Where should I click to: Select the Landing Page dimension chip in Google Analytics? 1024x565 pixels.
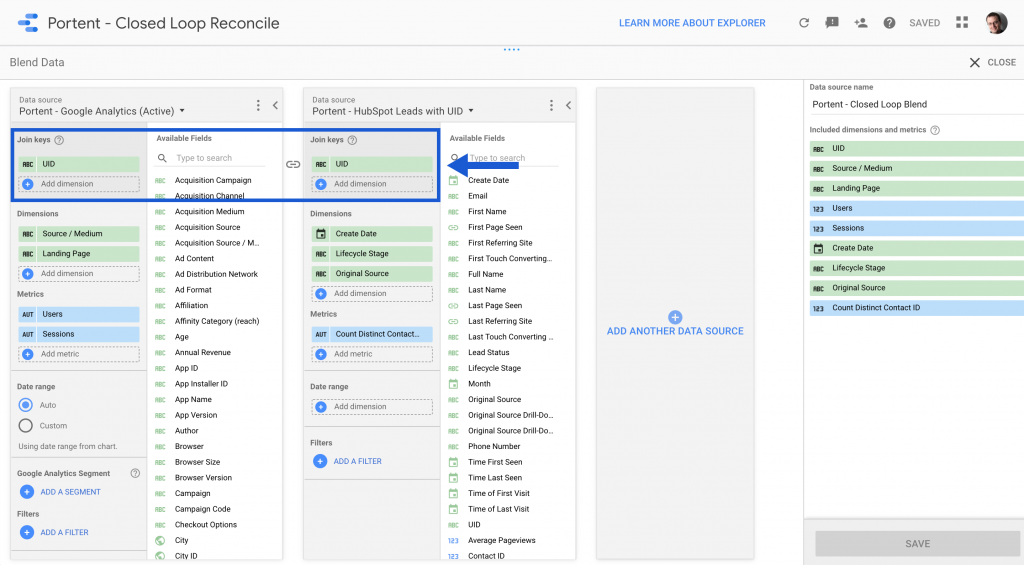click(x=78, y=253)
